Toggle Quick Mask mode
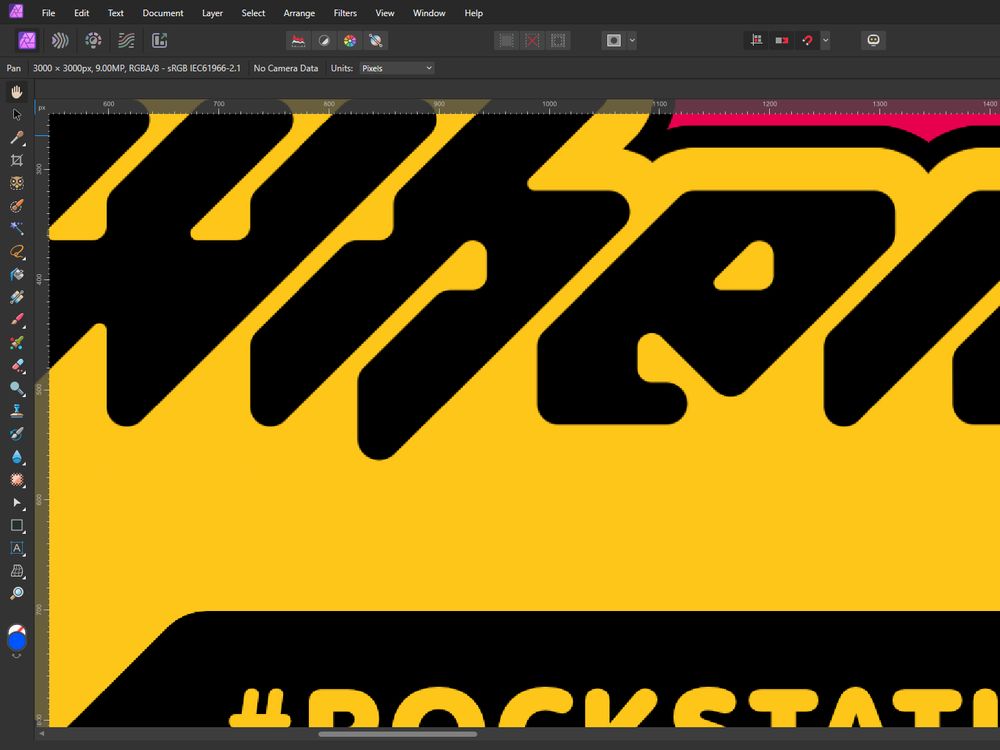The height and width of the screenshot is (750, 1000). point(614,41)
